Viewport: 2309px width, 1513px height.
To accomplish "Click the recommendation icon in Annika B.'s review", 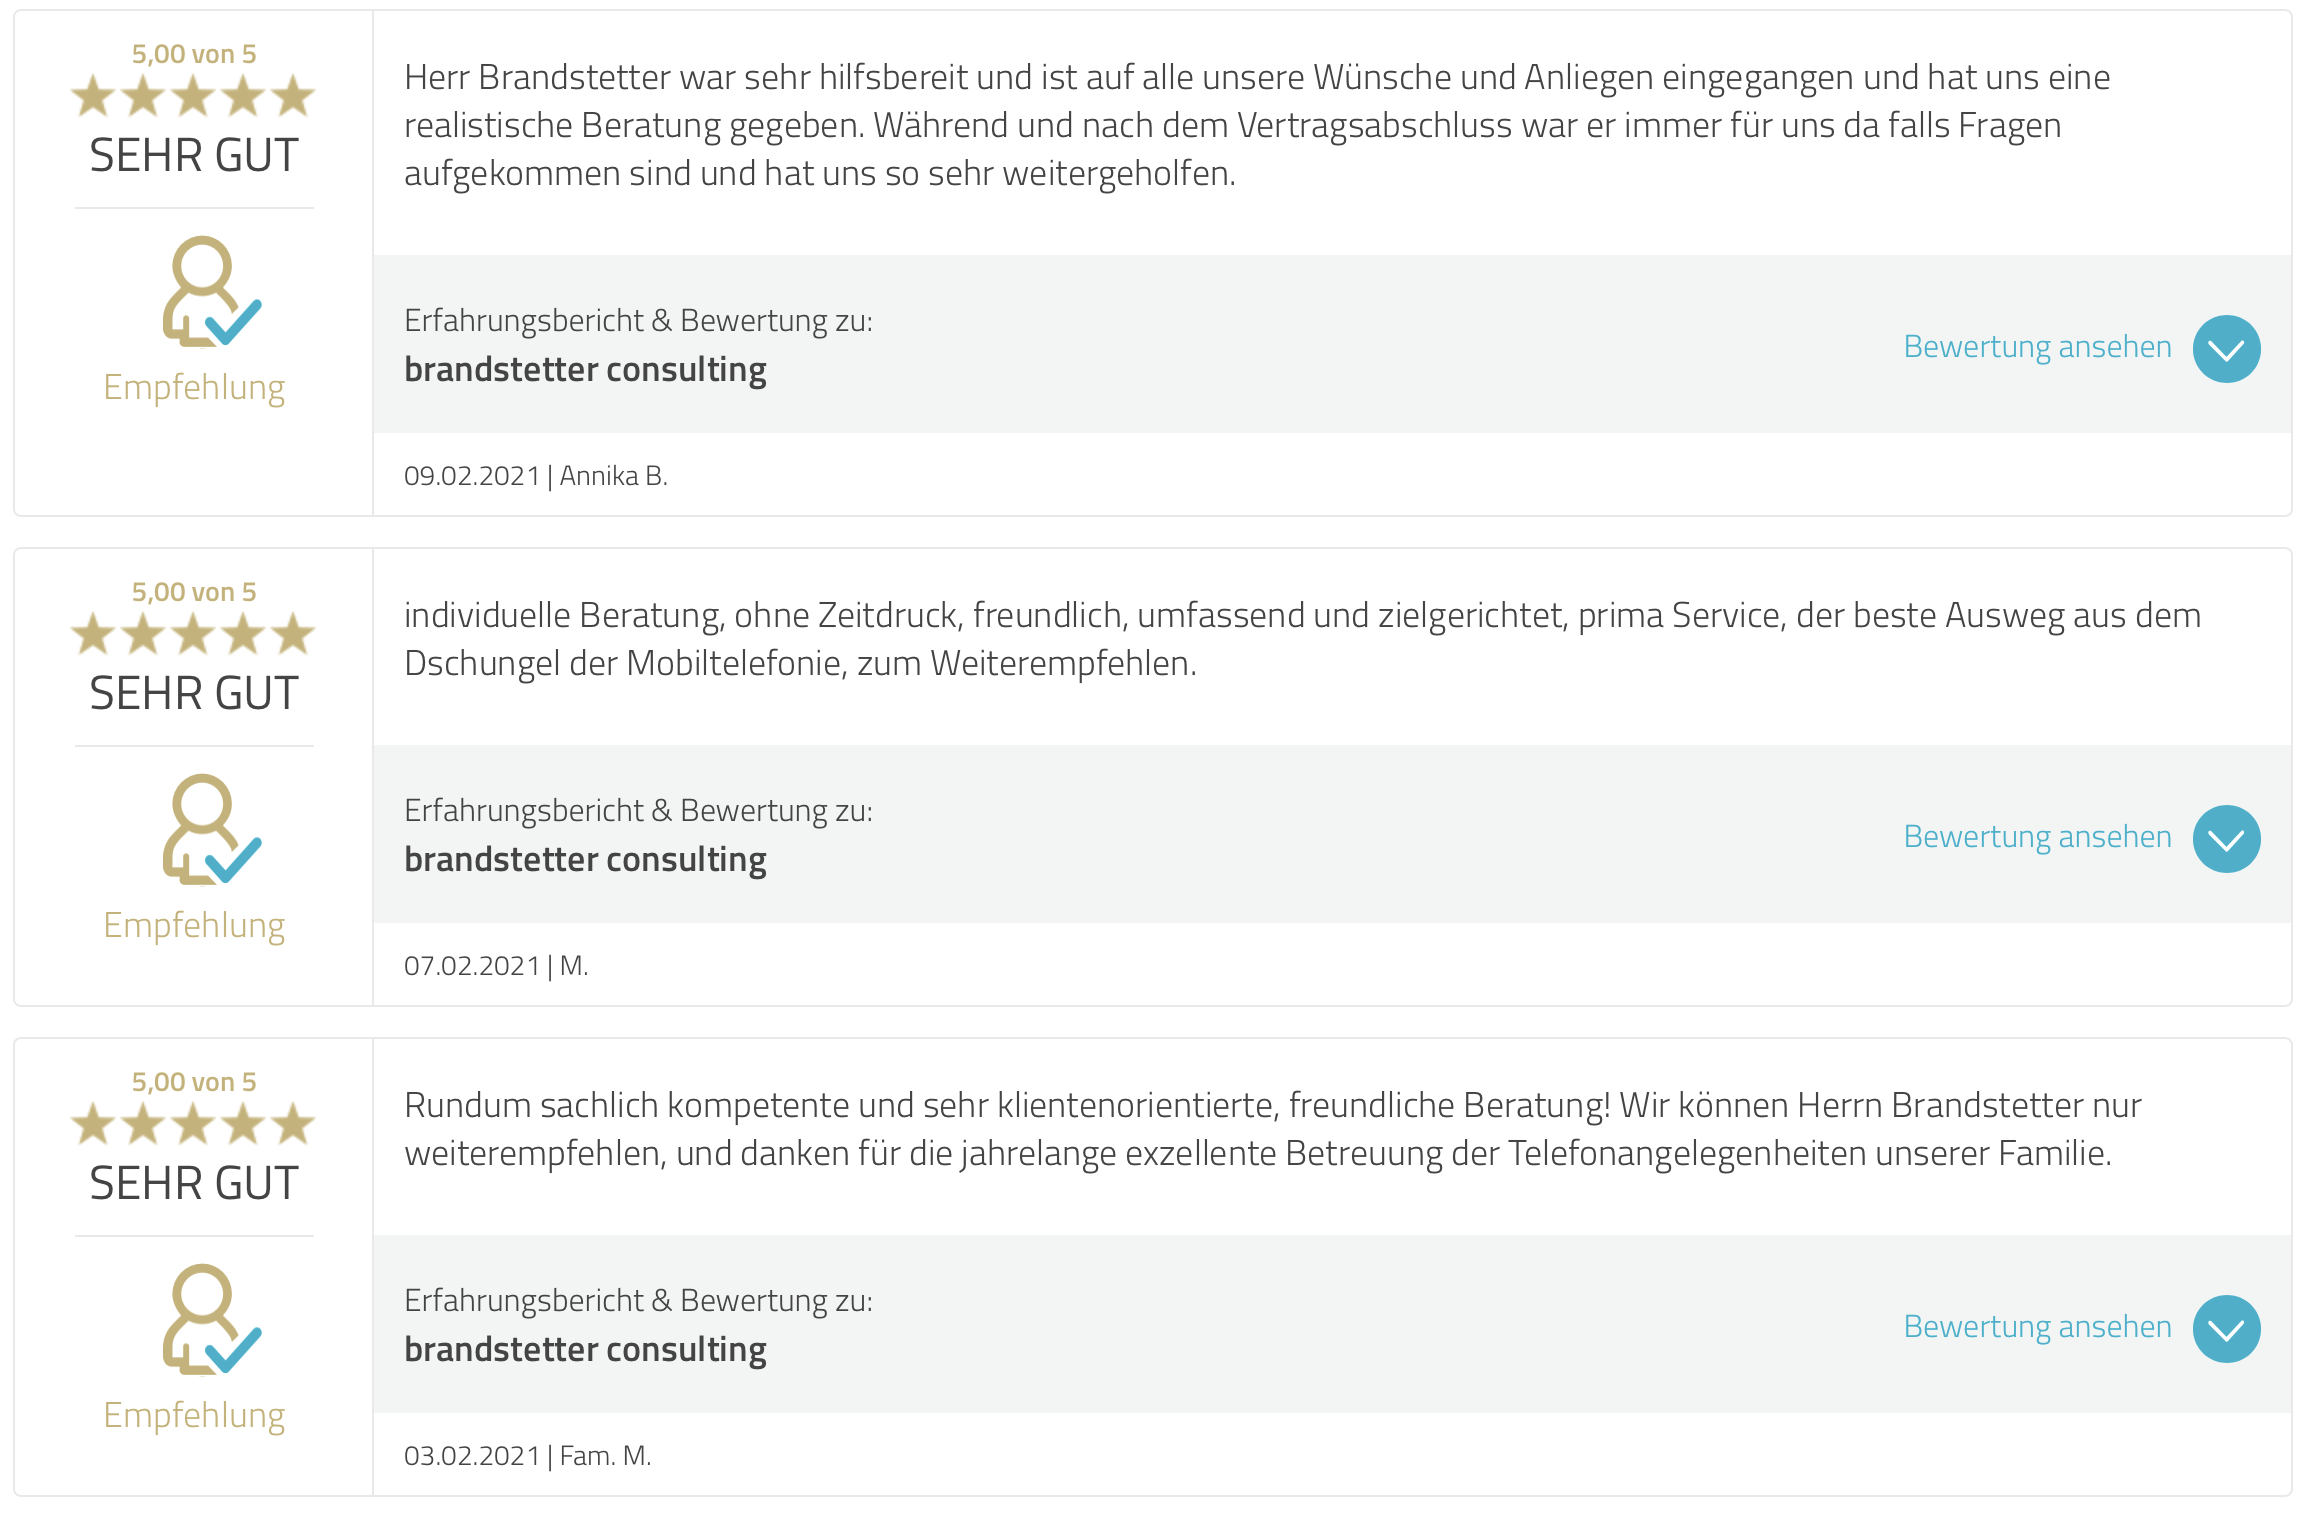I will 211,291.
